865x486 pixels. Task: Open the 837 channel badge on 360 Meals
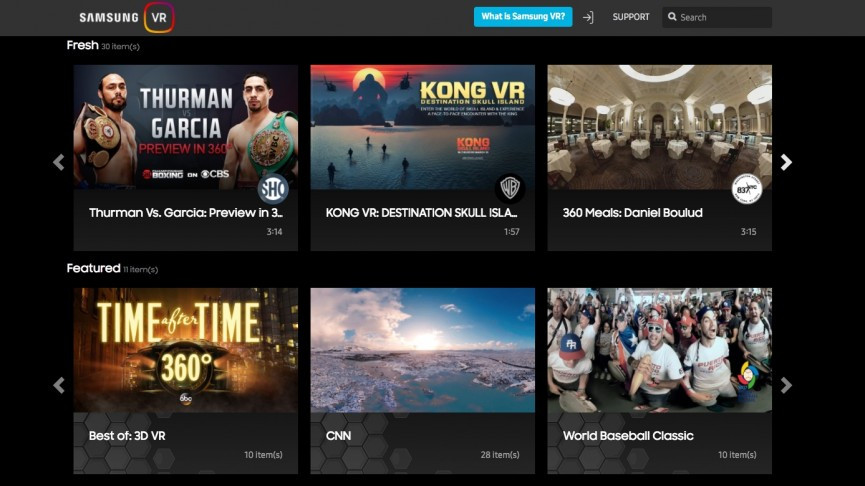(746, 189)
